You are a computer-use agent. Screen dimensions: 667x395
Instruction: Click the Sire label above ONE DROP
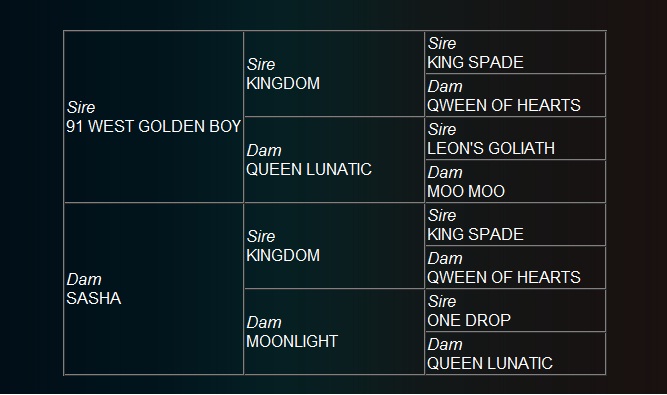pos(442,301)
